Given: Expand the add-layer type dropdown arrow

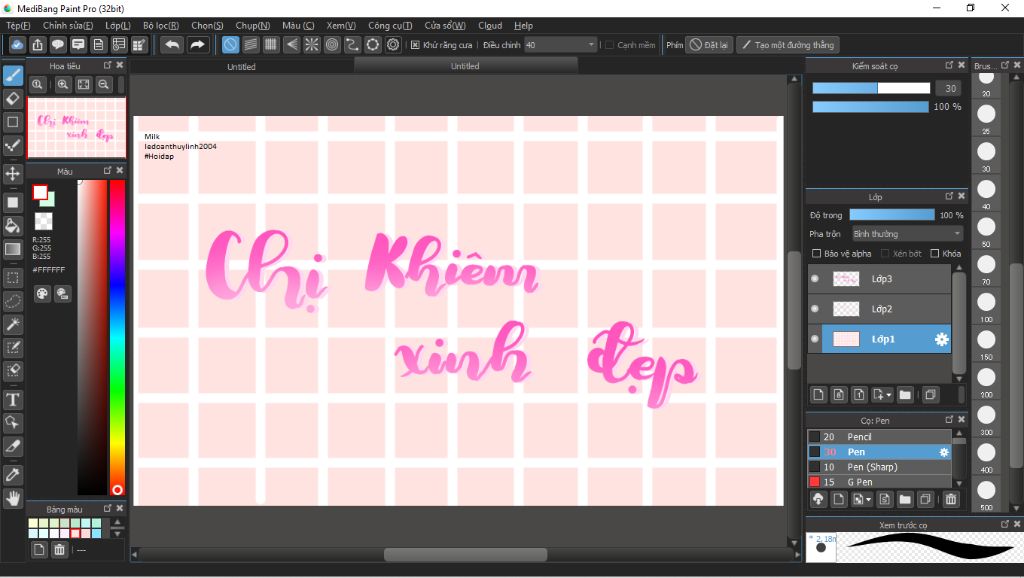Looking at the screenshot, I should tap(889, 395).
